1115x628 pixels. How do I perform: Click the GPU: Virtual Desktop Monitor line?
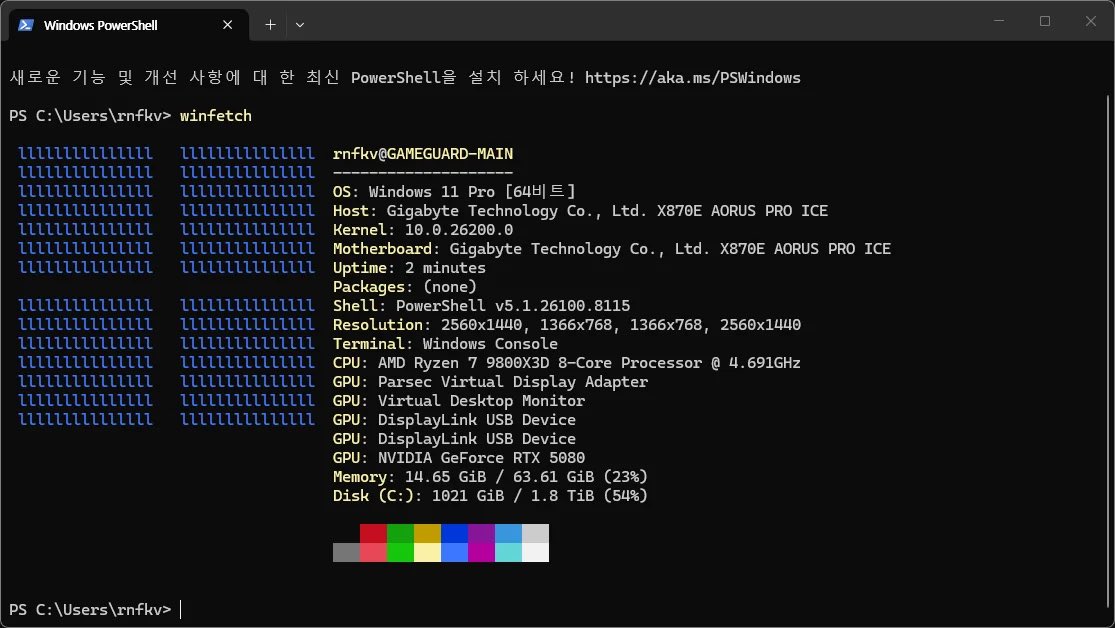(x=459, y=401)
